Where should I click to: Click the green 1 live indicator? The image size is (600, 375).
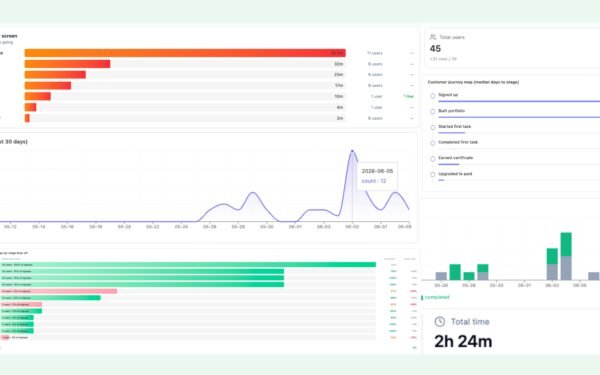(x=408, y=96)
